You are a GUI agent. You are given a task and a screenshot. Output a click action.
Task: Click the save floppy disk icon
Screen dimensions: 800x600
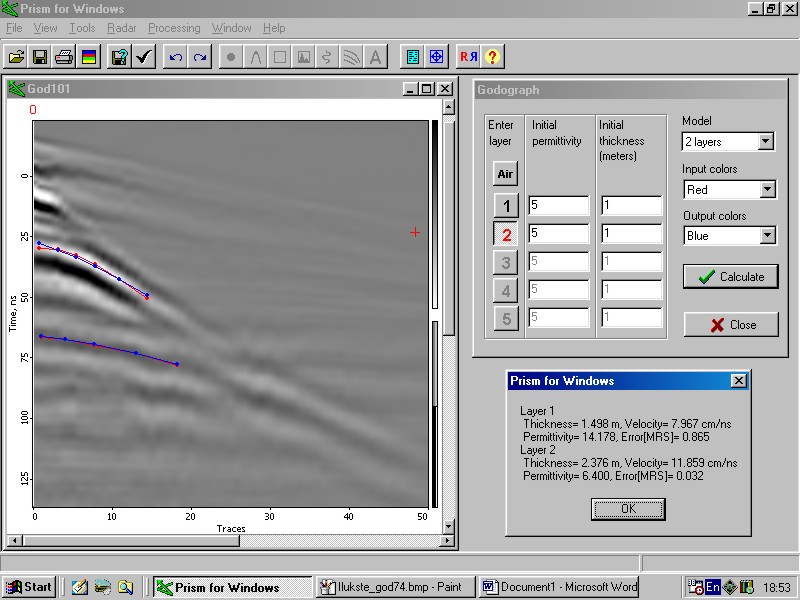40,57
